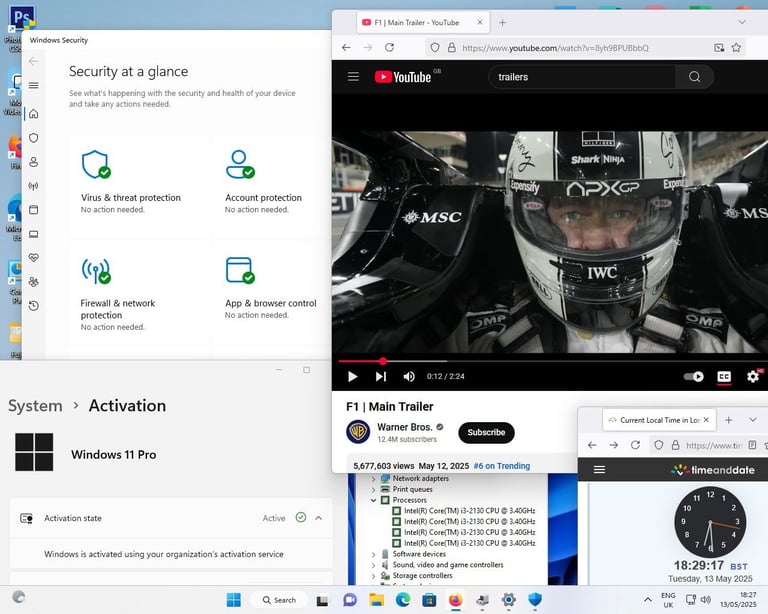
Task: Select the 'F1 | Main Trailer - YouTube' tab
Action: pyautogui.click(x=423, y=23)
